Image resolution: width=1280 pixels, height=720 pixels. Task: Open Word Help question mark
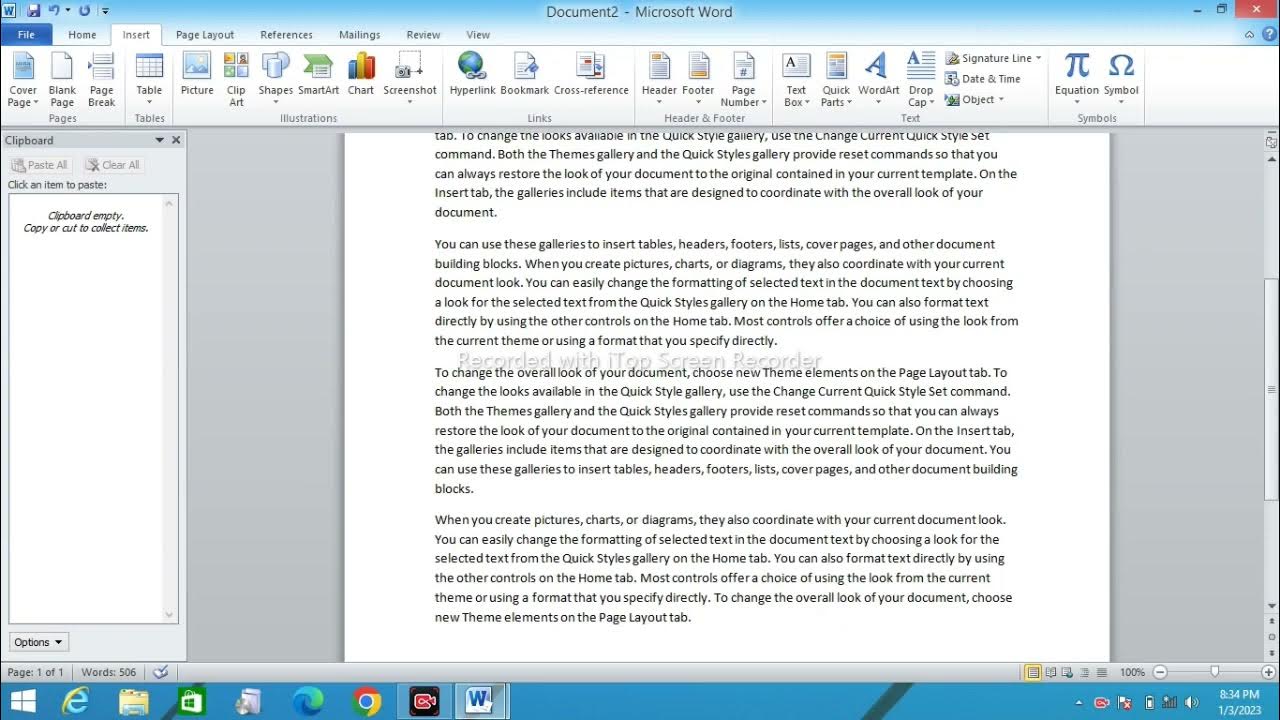pyautogui.click(x=1267, y=34)
